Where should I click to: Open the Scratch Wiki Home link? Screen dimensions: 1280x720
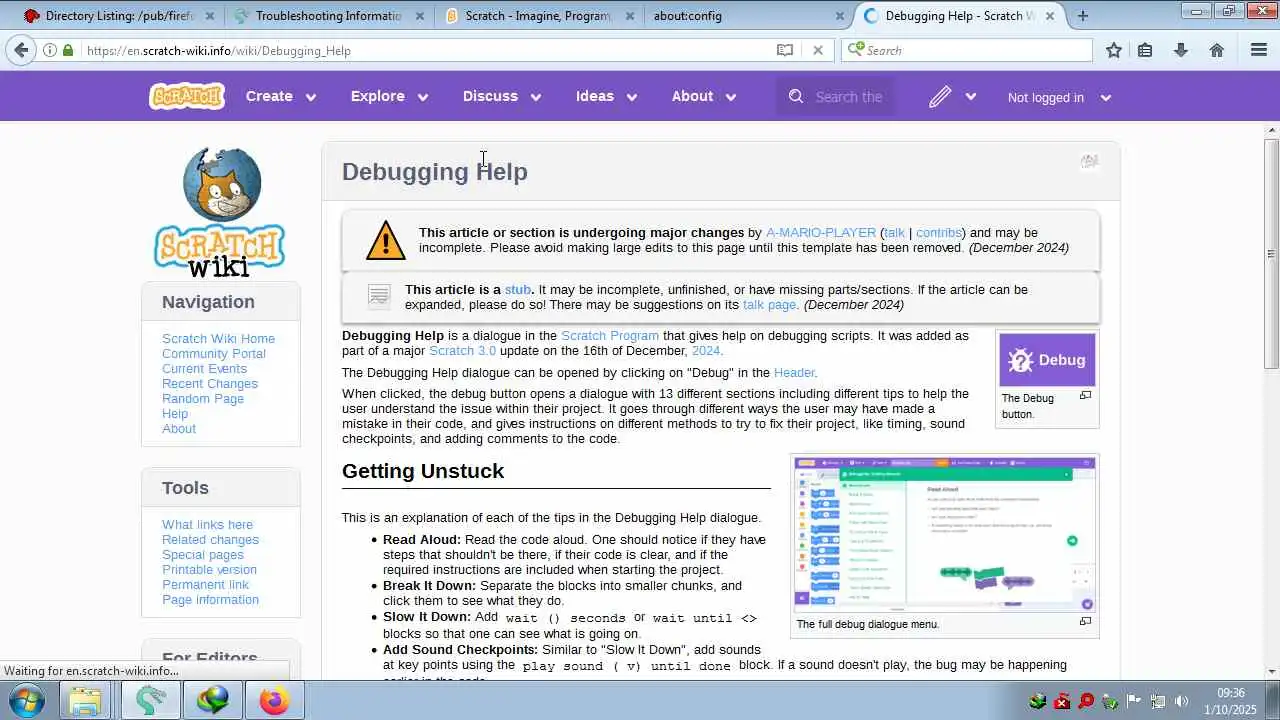tap(218, 338)
